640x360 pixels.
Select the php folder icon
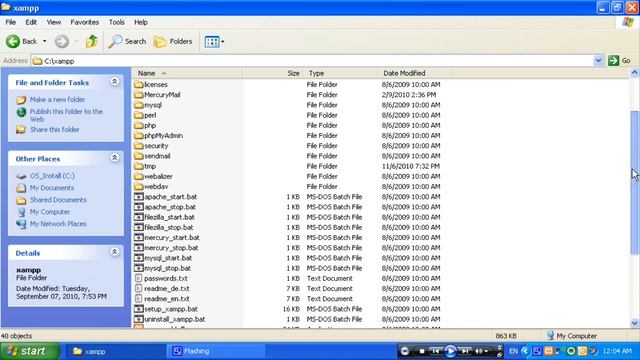pos(139,125)
